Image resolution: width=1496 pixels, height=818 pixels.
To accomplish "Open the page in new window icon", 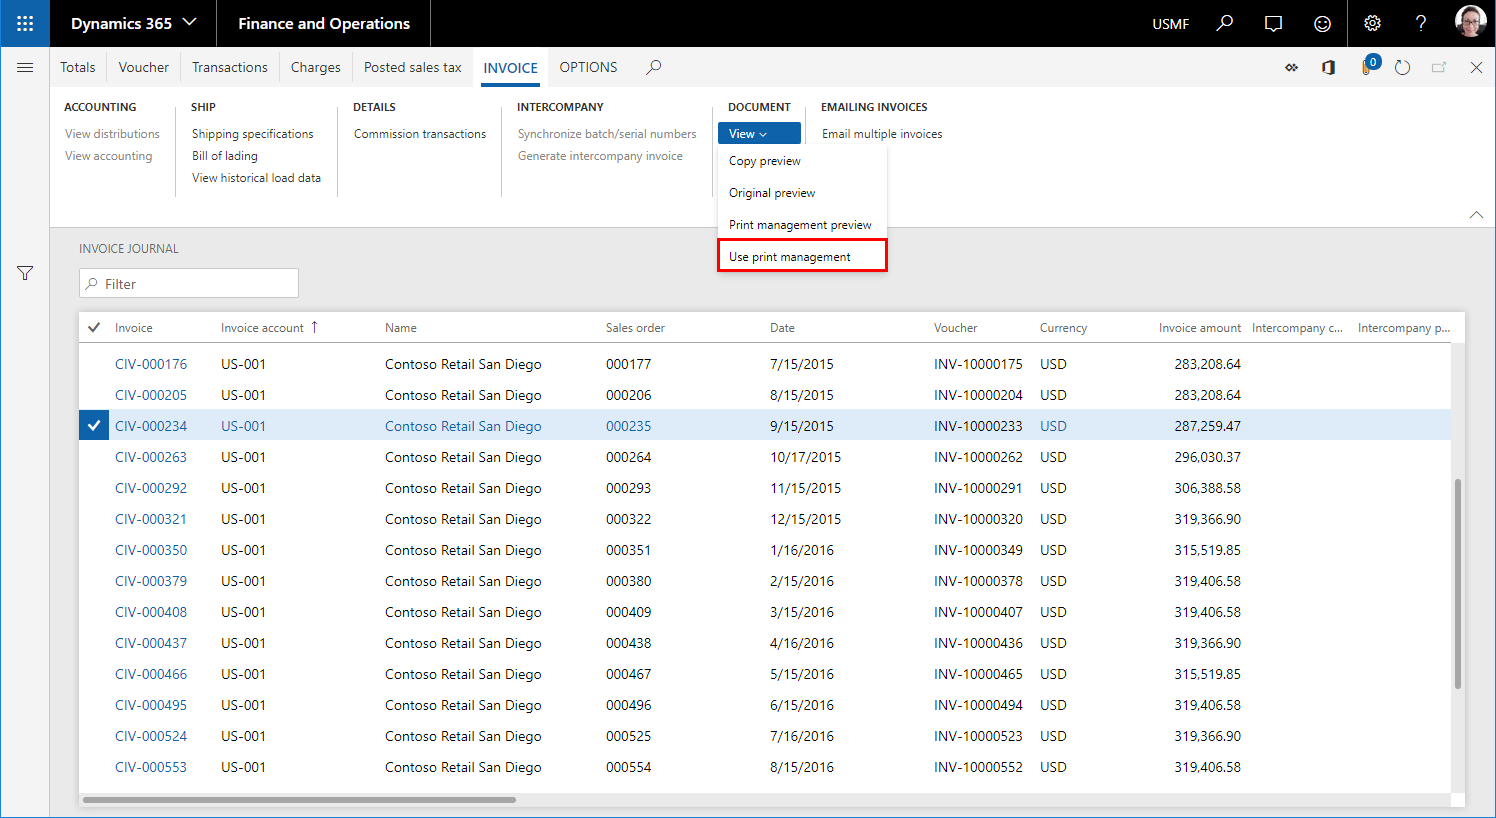I will coord(1439,67).
